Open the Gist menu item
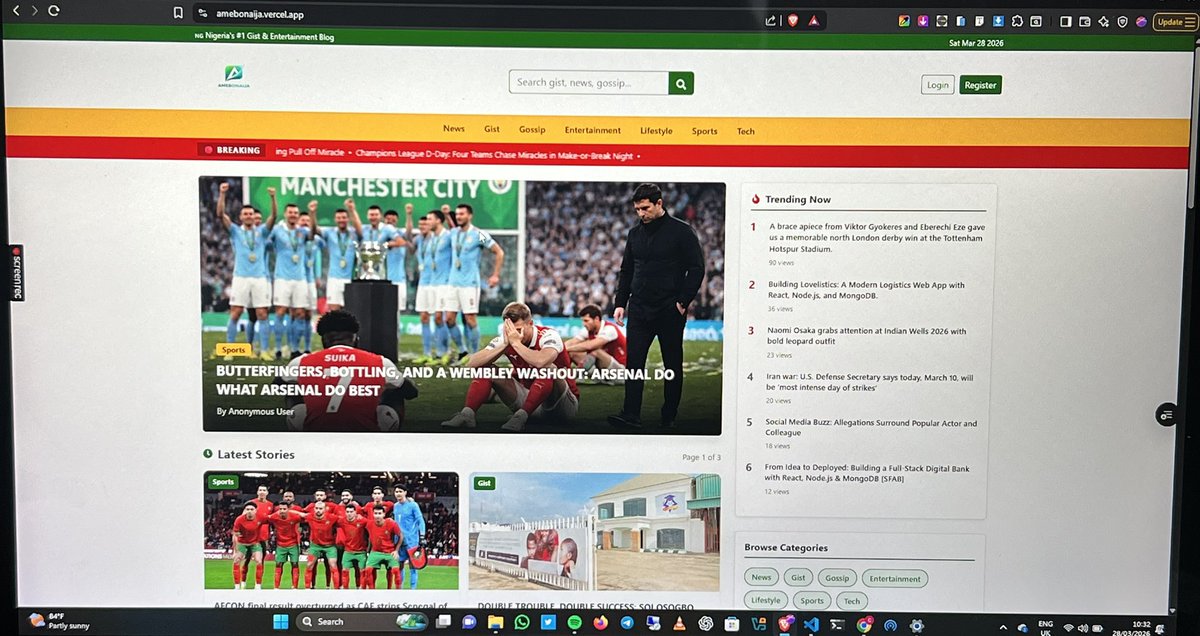 click(492, 129)
